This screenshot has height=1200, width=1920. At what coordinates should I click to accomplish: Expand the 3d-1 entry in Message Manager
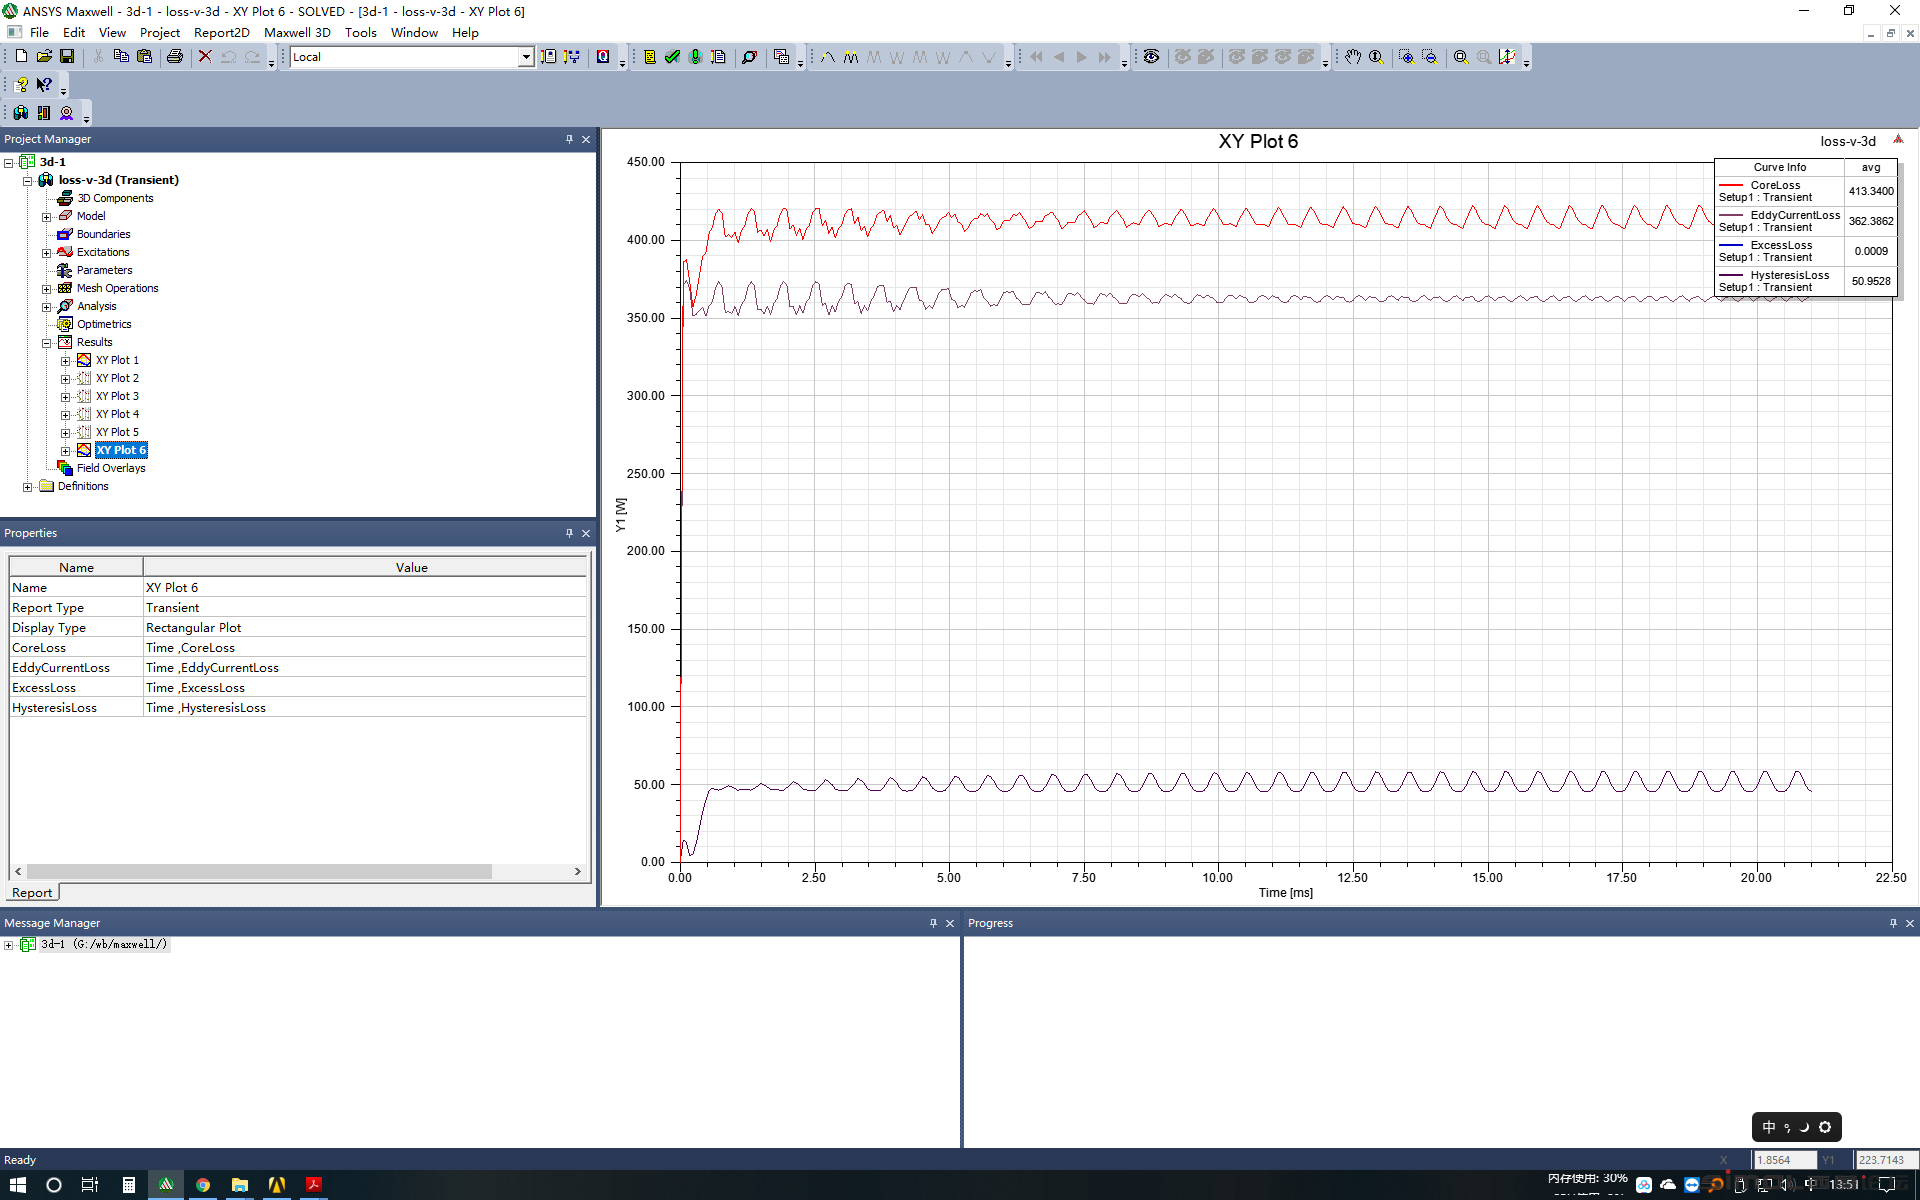pyautogui.click(x=9, y=944)
